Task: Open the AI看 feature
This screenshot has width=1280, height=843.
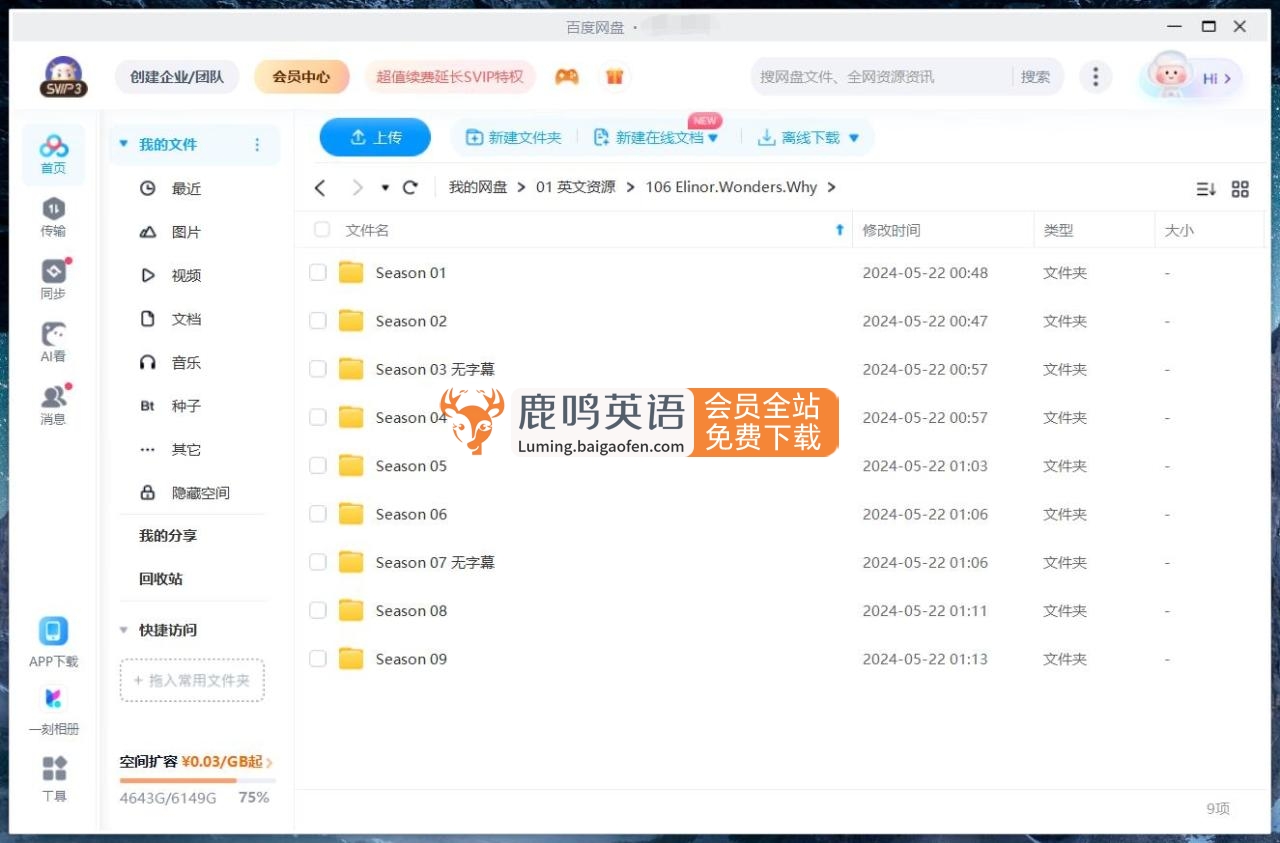Action: 53,341
